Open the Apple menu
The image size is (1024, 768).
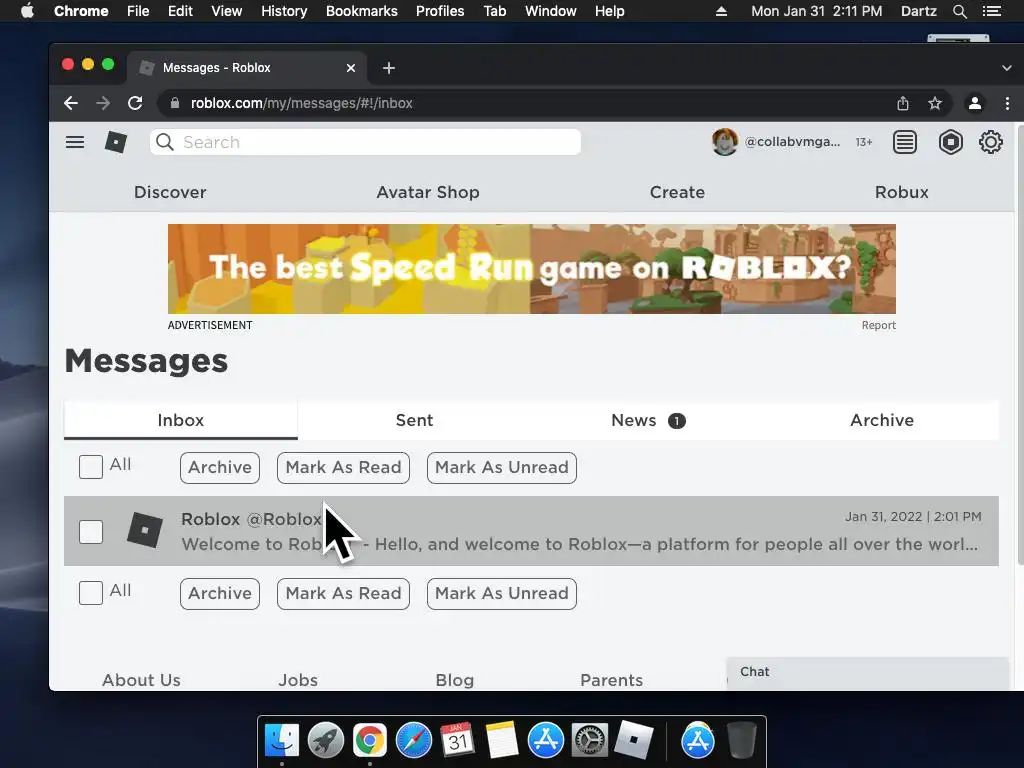point(27,11)
